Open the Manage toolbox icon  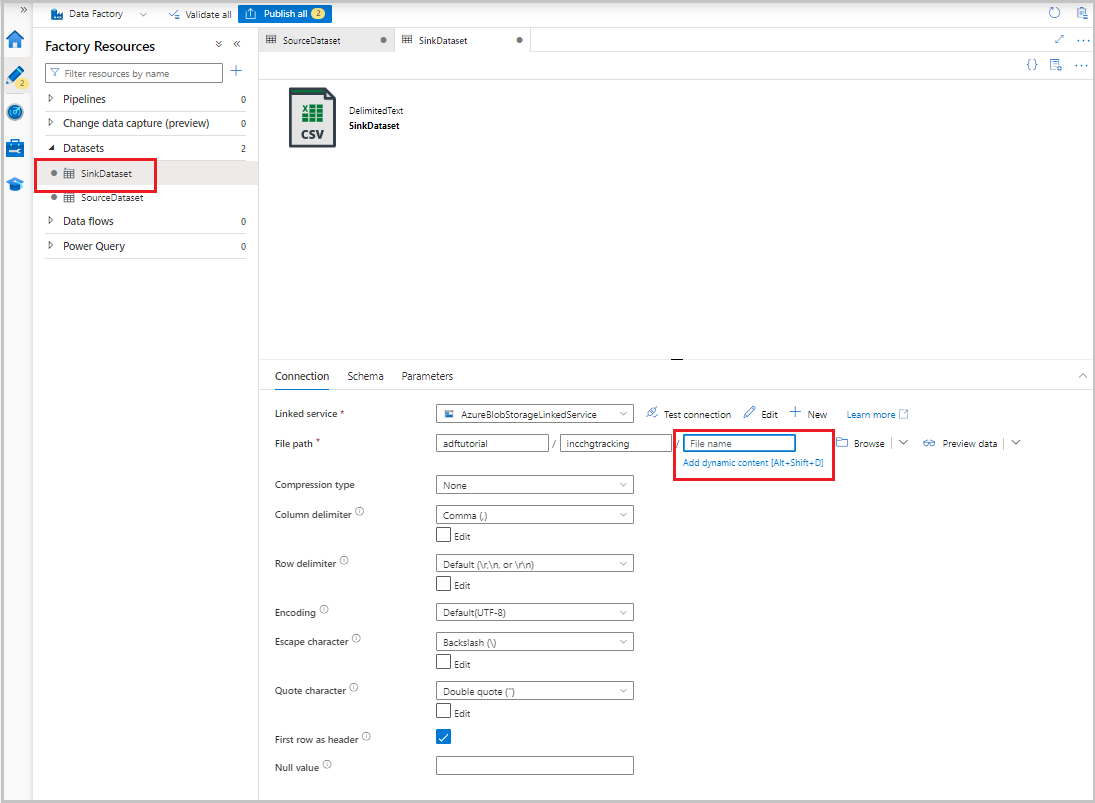pos(15,148)
